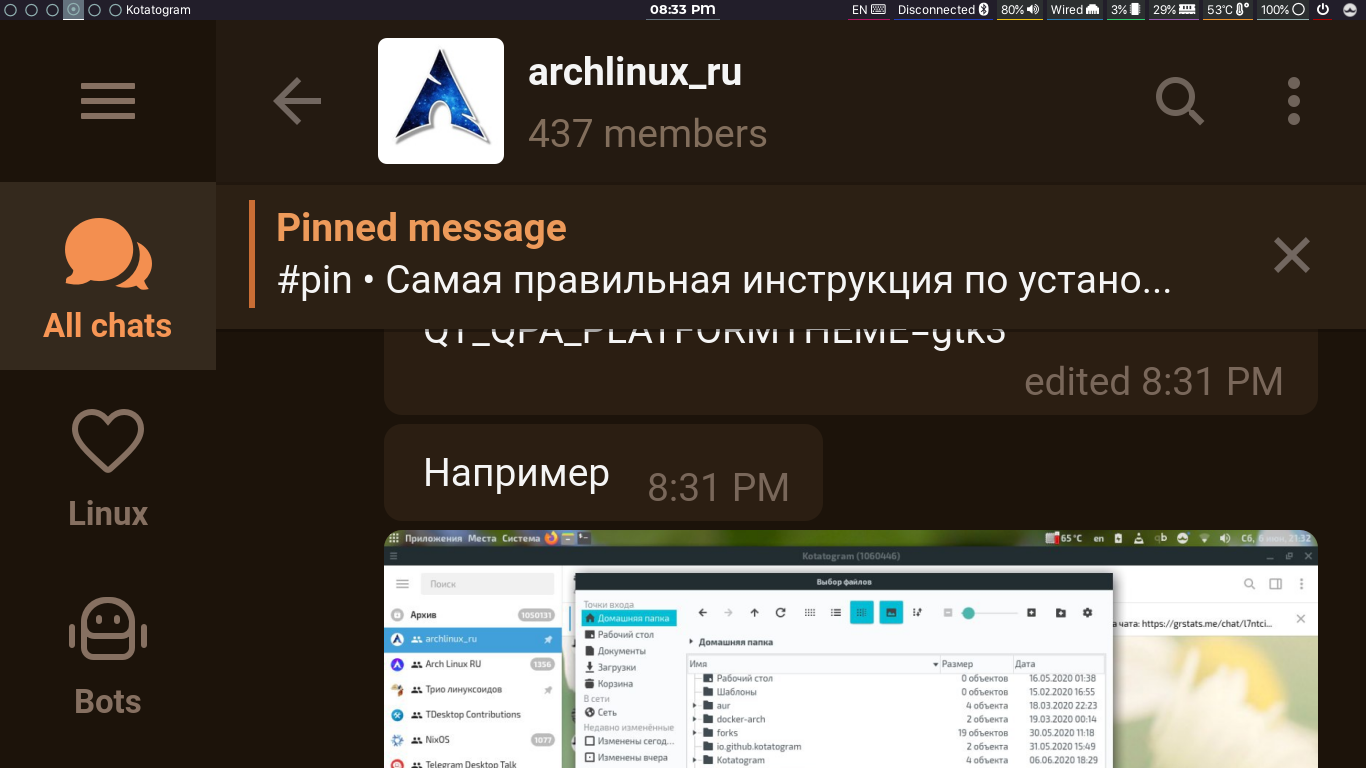Open the 80% volume indicator
The height and width of the screenshot is (768, 1366).
pos(1020,10)
